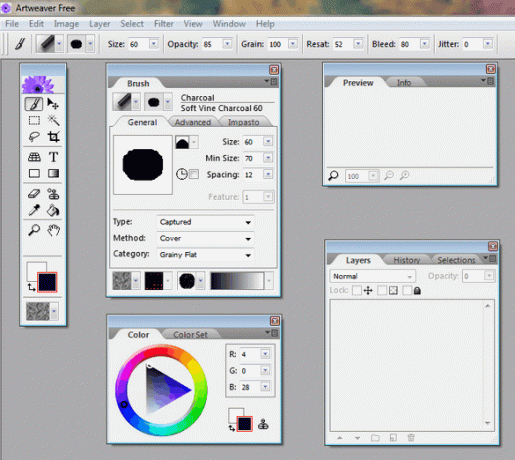Screen dimensions: 515x460
Task: Pick the Eyedropper tool
Action: (34, 210)
